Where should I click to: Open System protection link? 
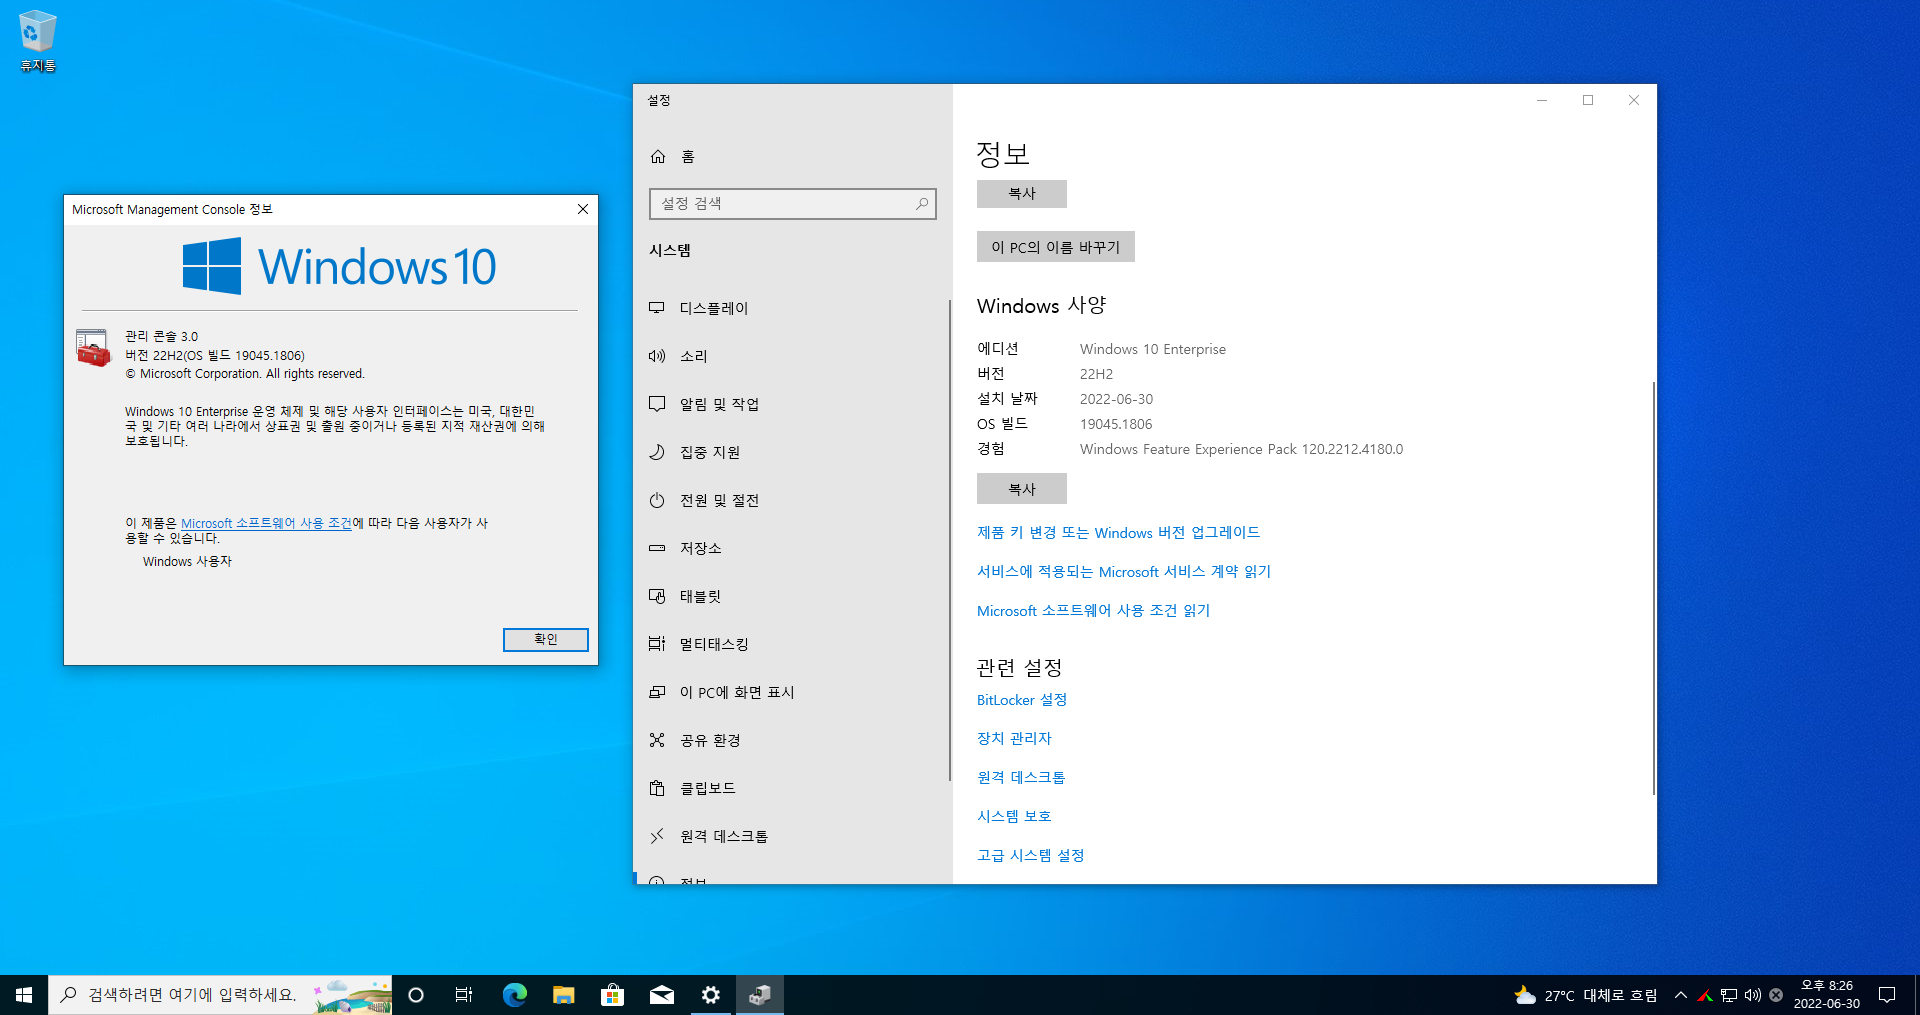1014,817
